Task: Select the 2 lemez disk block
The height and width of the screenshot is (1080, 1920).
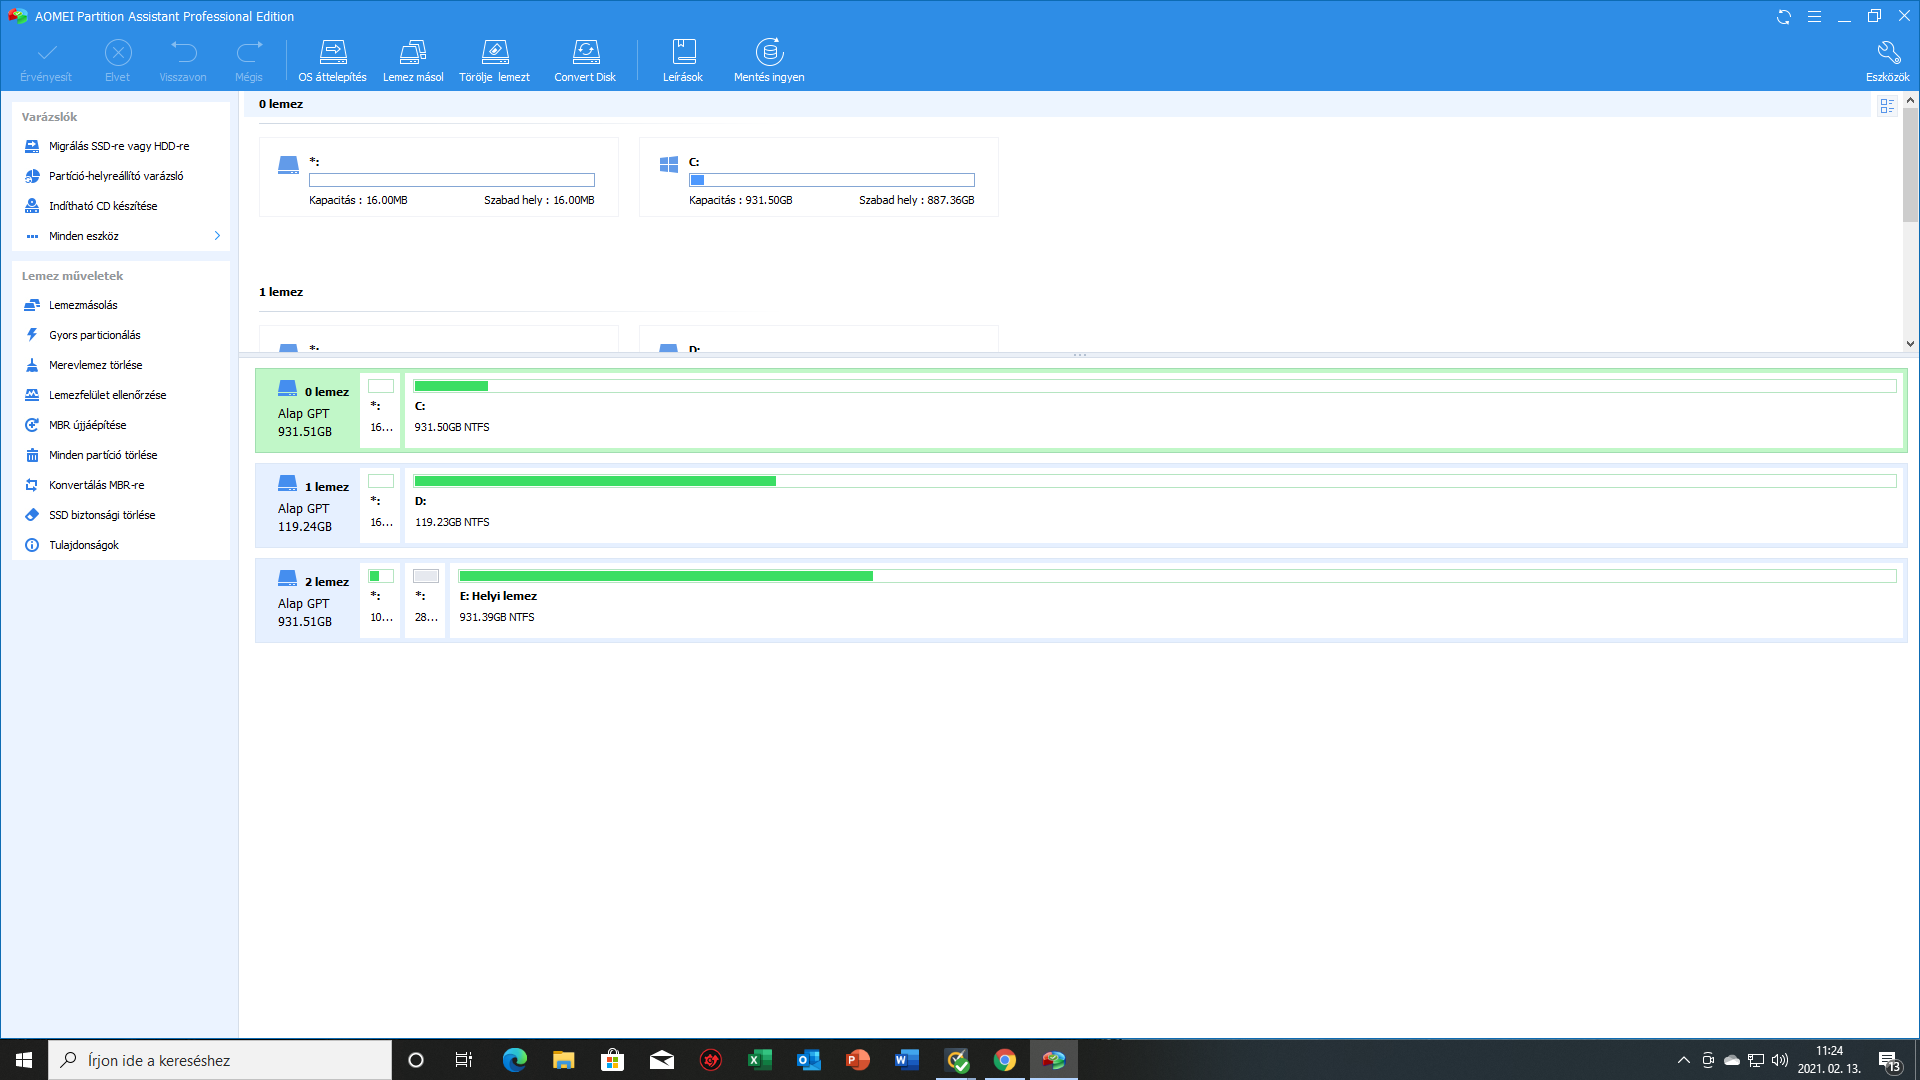Action: [308, 601]
